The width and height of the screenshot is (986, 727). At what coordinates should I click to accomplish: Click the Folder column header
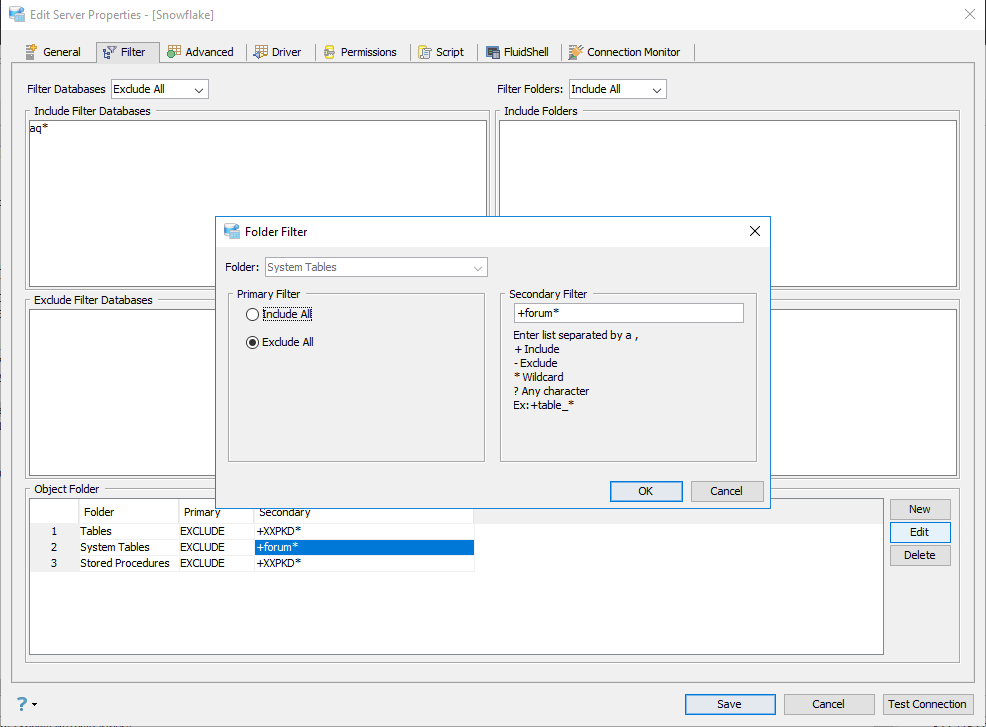pos(128,512)
